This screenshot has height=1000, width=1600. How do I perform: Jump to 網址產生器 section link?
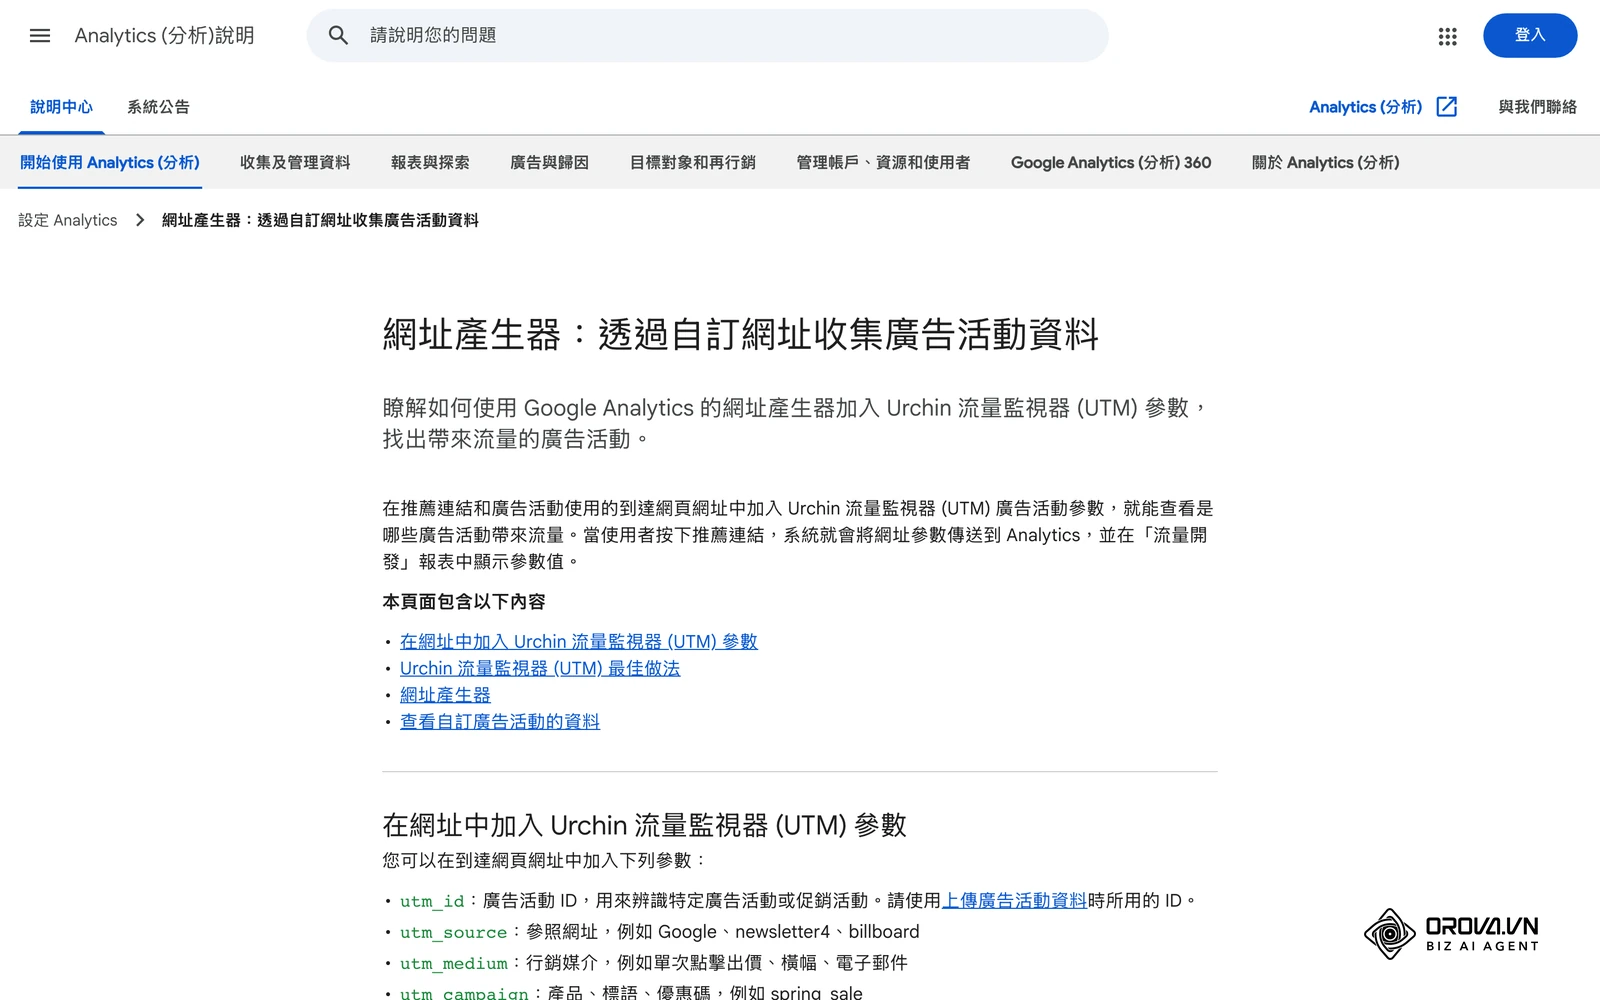[x=445, y=695]
